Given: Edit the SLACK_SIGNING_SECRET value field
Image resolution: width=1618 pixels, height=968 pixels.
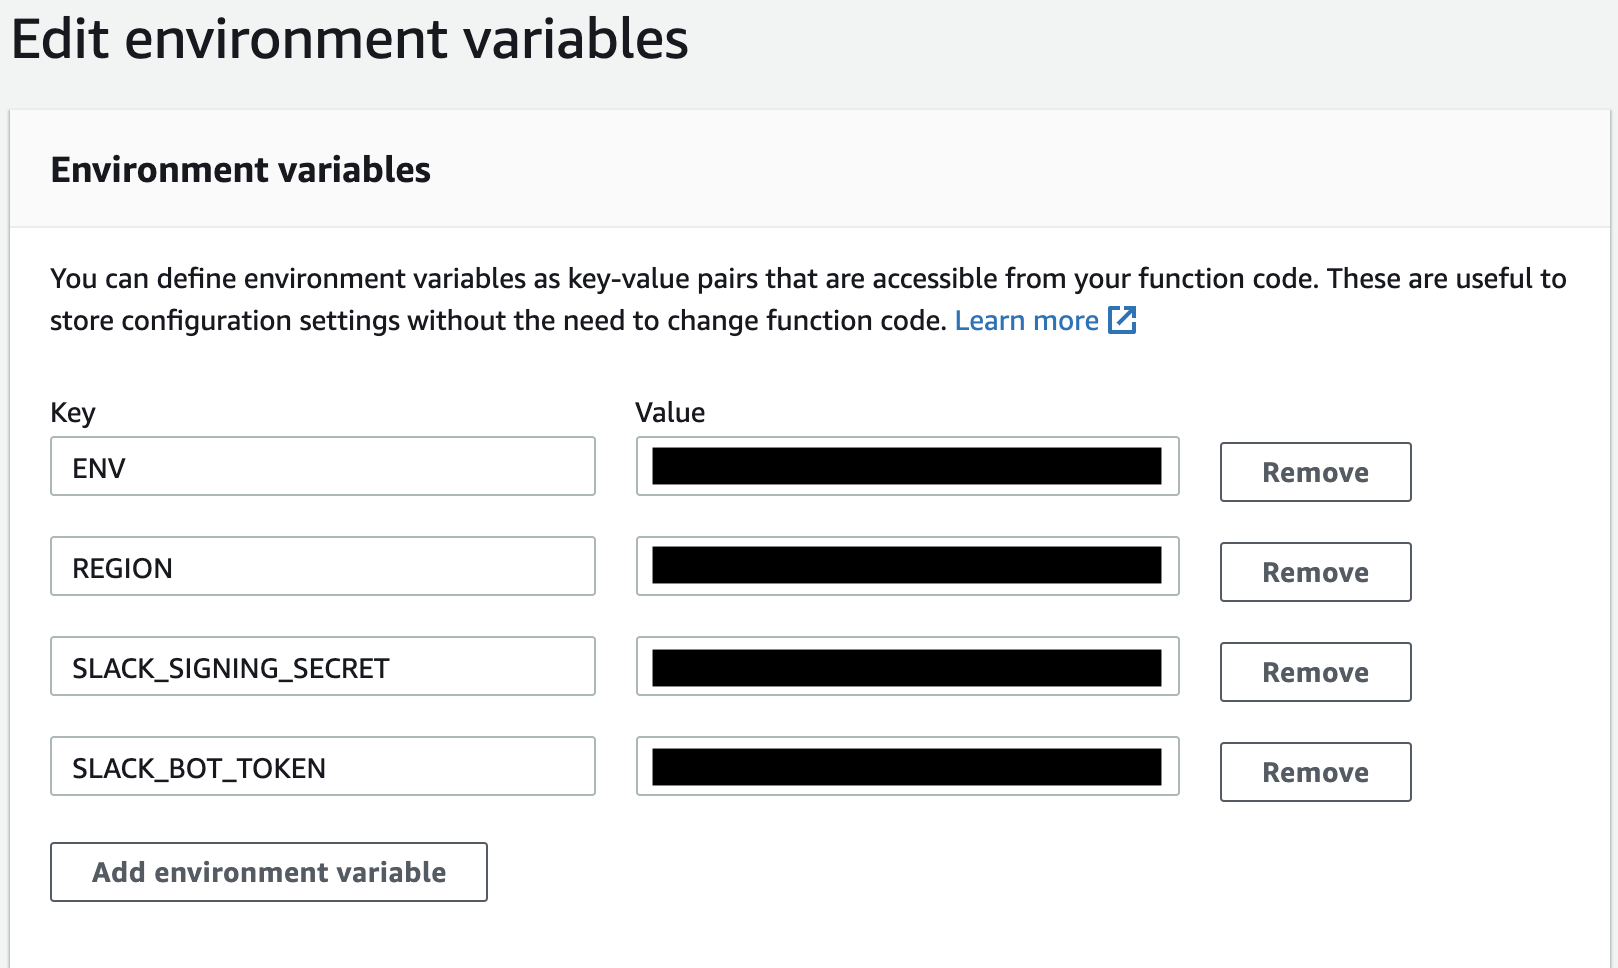Looking at the screenshot, I should click(x=907, y=667).
